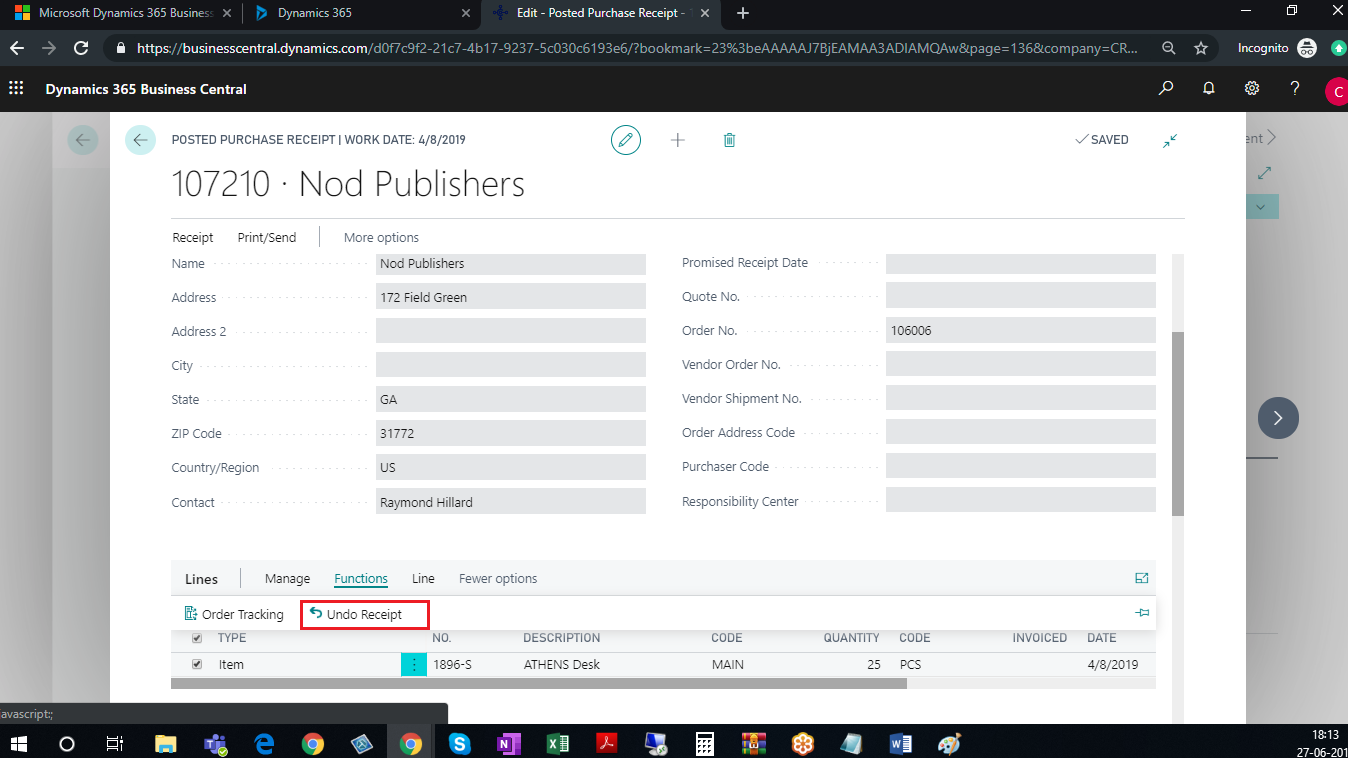Image resolution: width=1348 pixels, height=758 pixels.
Task: Bookmark the page with the star icon
Action: (1201, 48)
